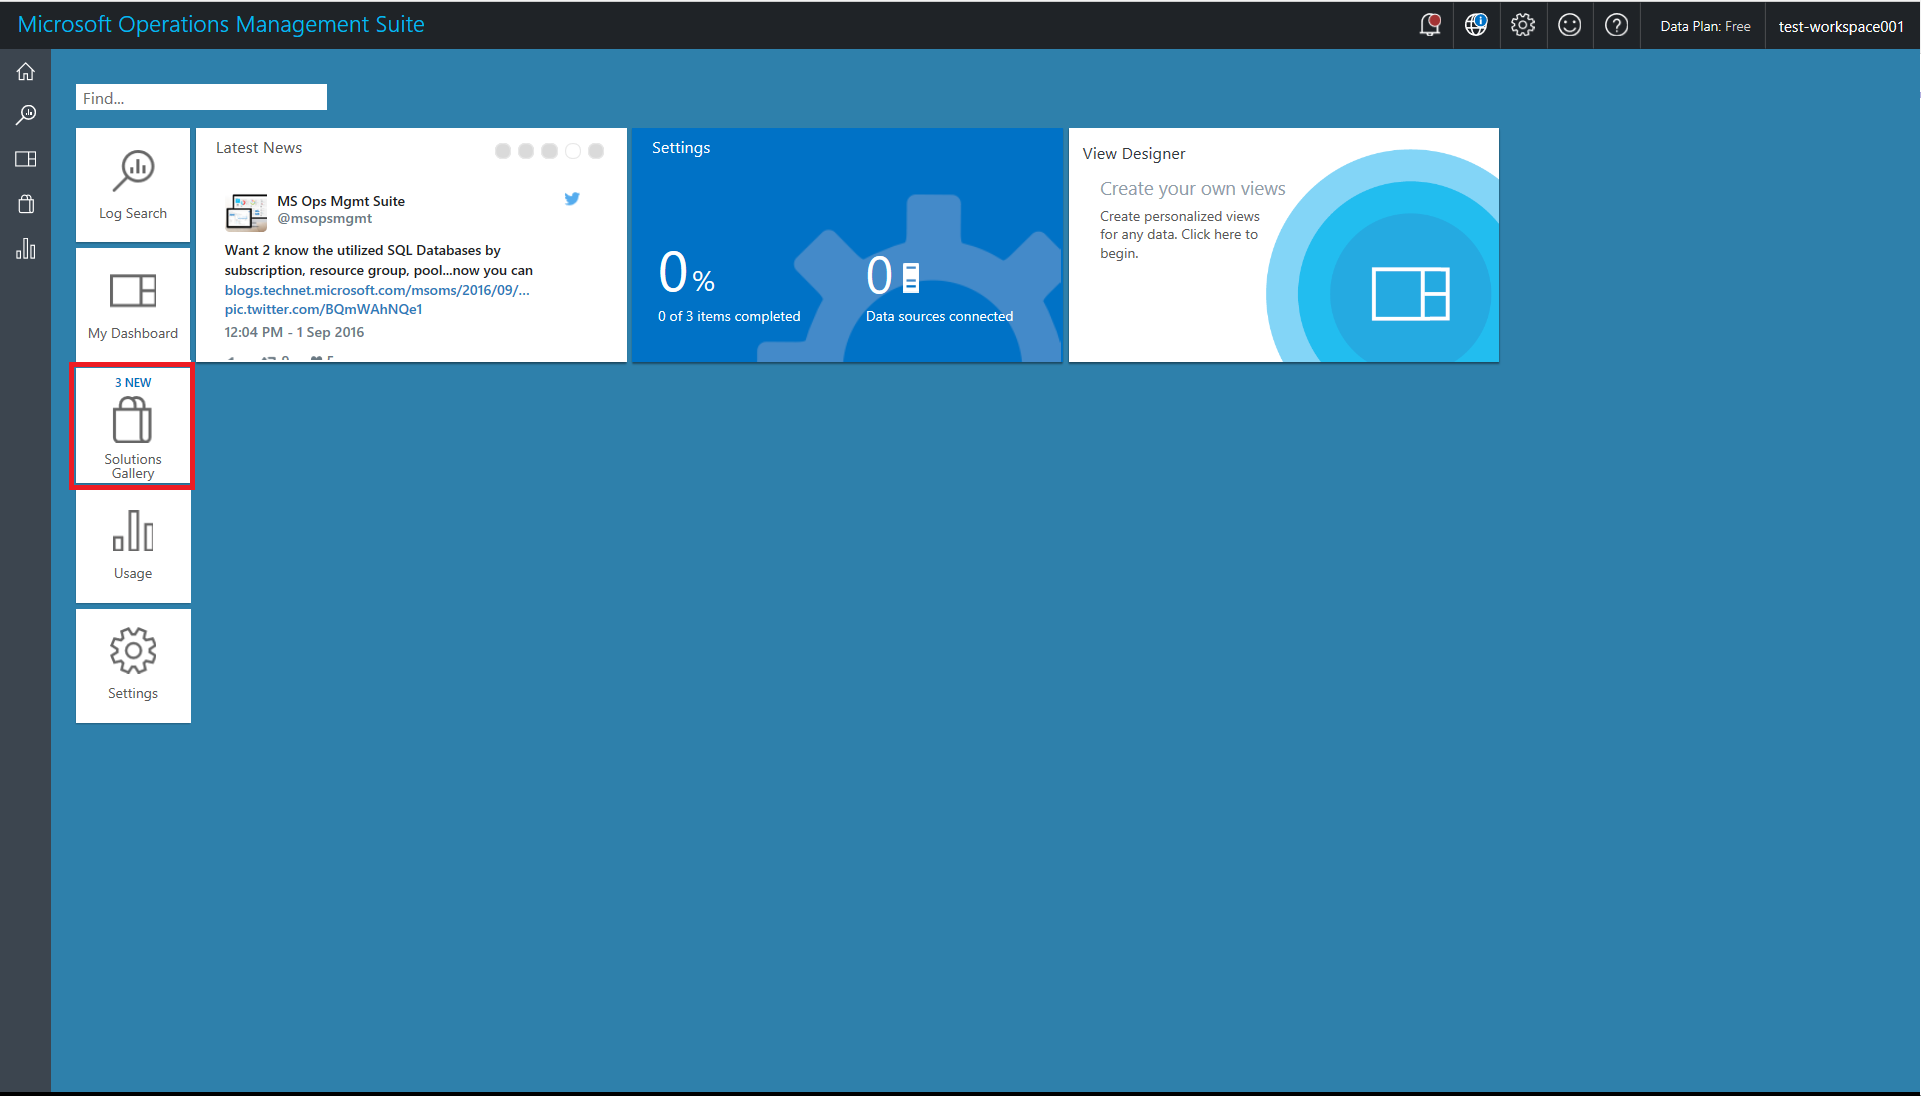
Task: Open Solutions Gallery bag icon in sidebar
Action: (26, 204)
